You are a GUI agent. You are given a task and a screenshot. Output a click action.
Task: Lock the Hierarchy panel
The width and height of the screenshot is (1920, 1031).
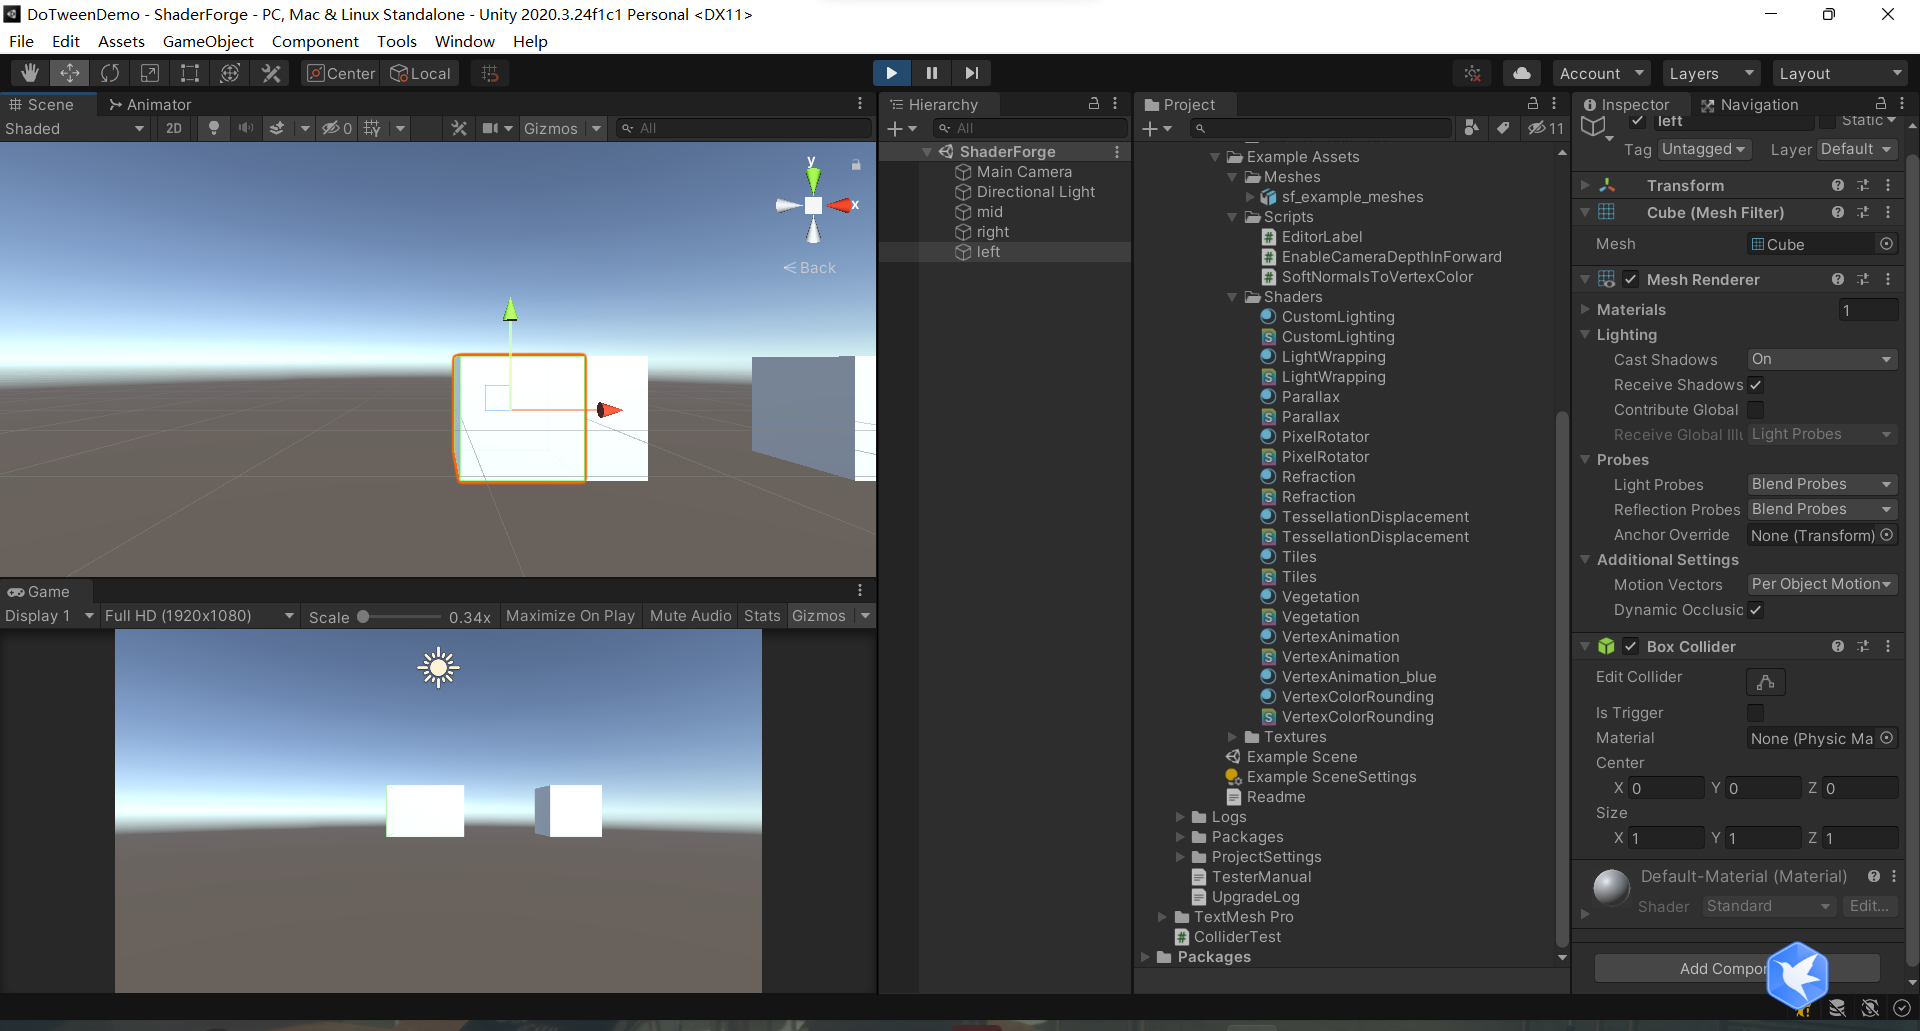[1094, 104]
